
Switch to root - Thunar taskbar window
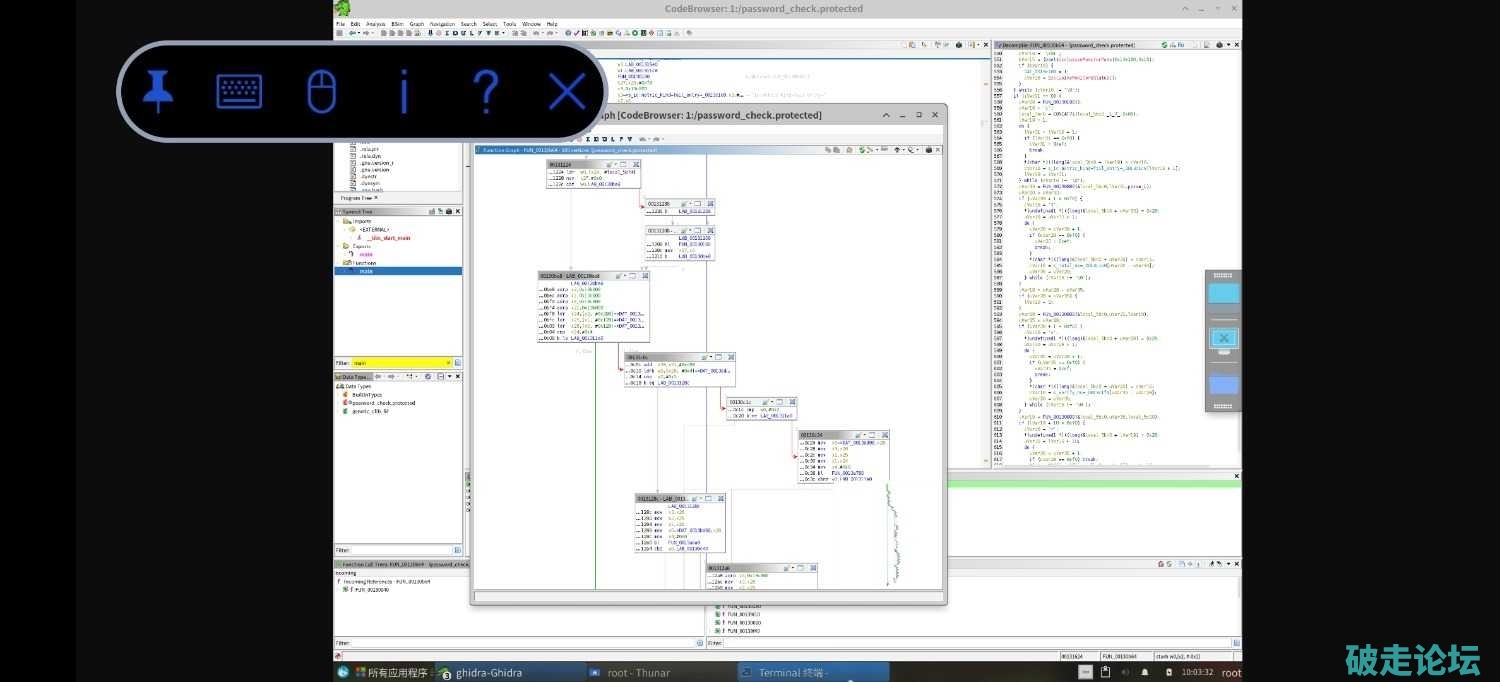[638, 672]
